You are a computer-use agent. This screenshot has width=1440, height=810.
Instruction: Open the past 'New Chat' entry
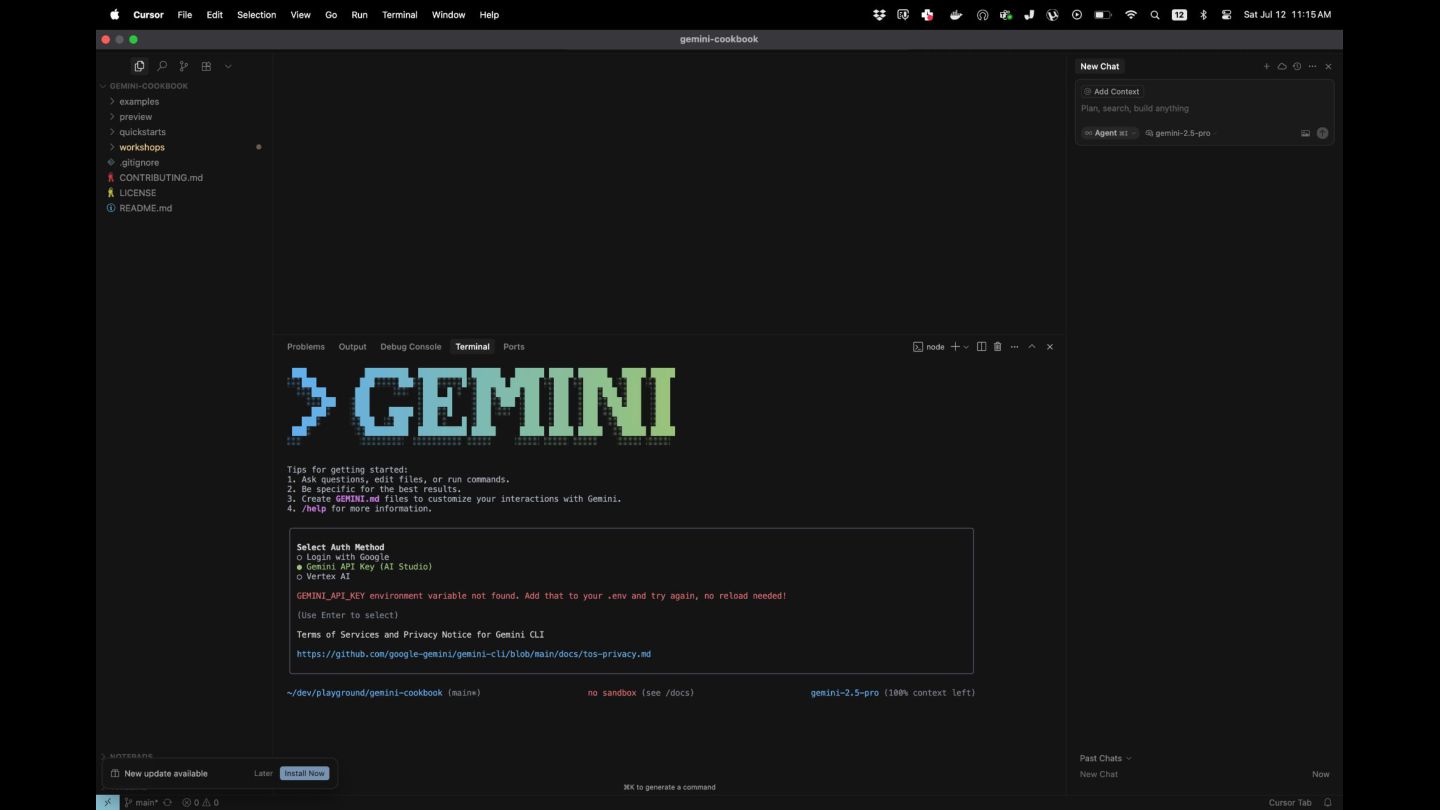click(1099, 774)
